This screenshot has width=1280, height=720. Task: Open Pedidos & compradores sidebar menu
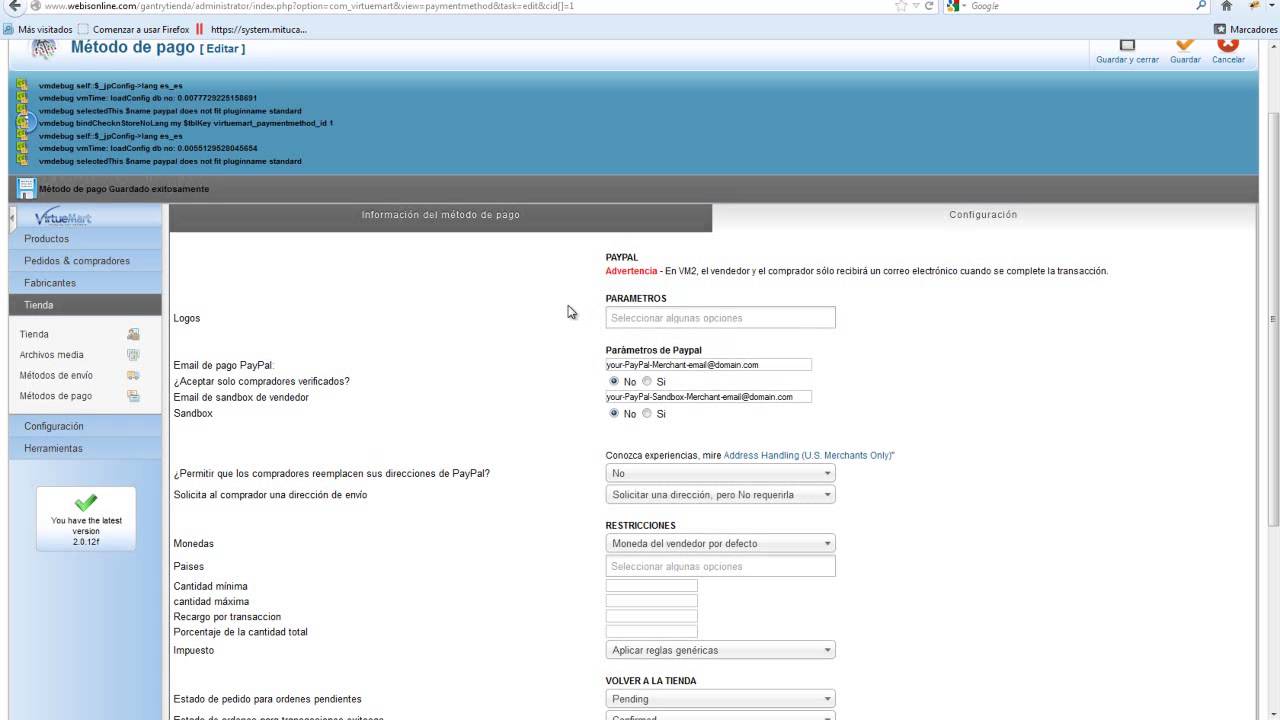[x=85, y=261]
